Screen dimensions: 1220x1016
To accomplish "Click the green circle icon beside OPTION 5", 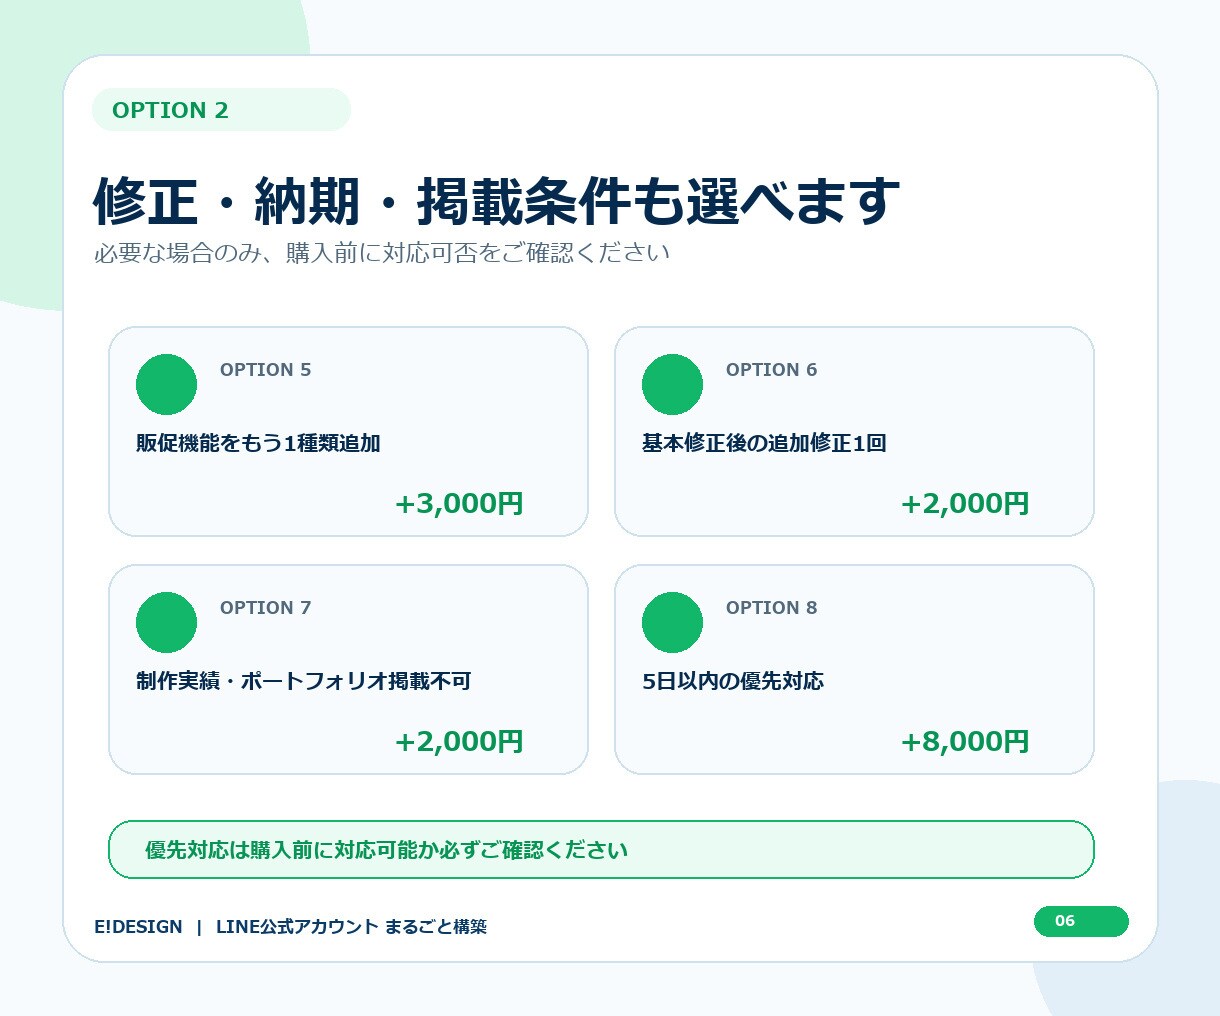I will (166, 384).
